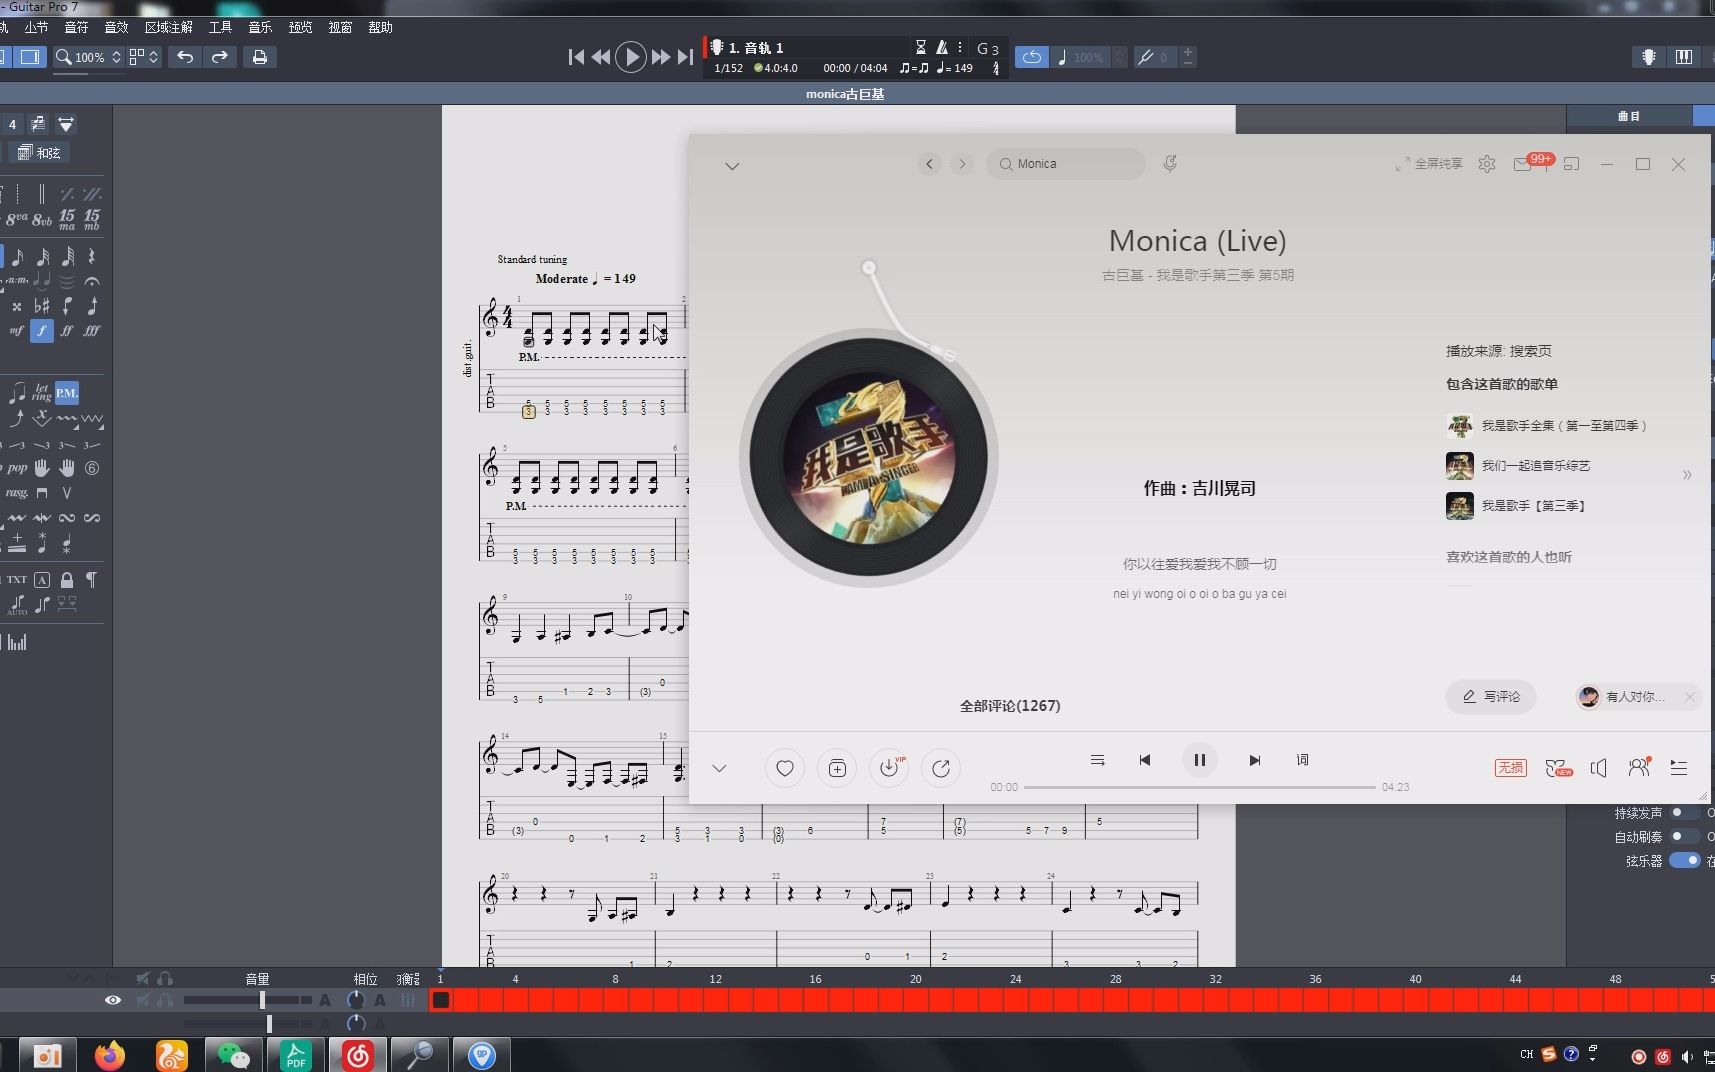Select the forte (f) dynamic
Image resolution: width=1715 pixels, height=1072 pixels.
tap(42, 330)
